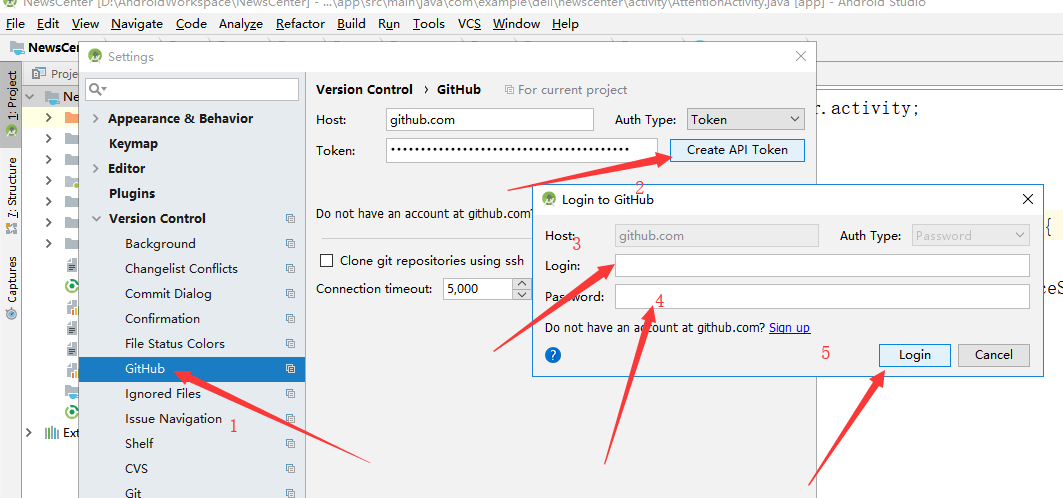The width and height of the screenshot is (1063, 498).
Task: Select Plugins in the settings tree
Action: [x=132, y=194]
